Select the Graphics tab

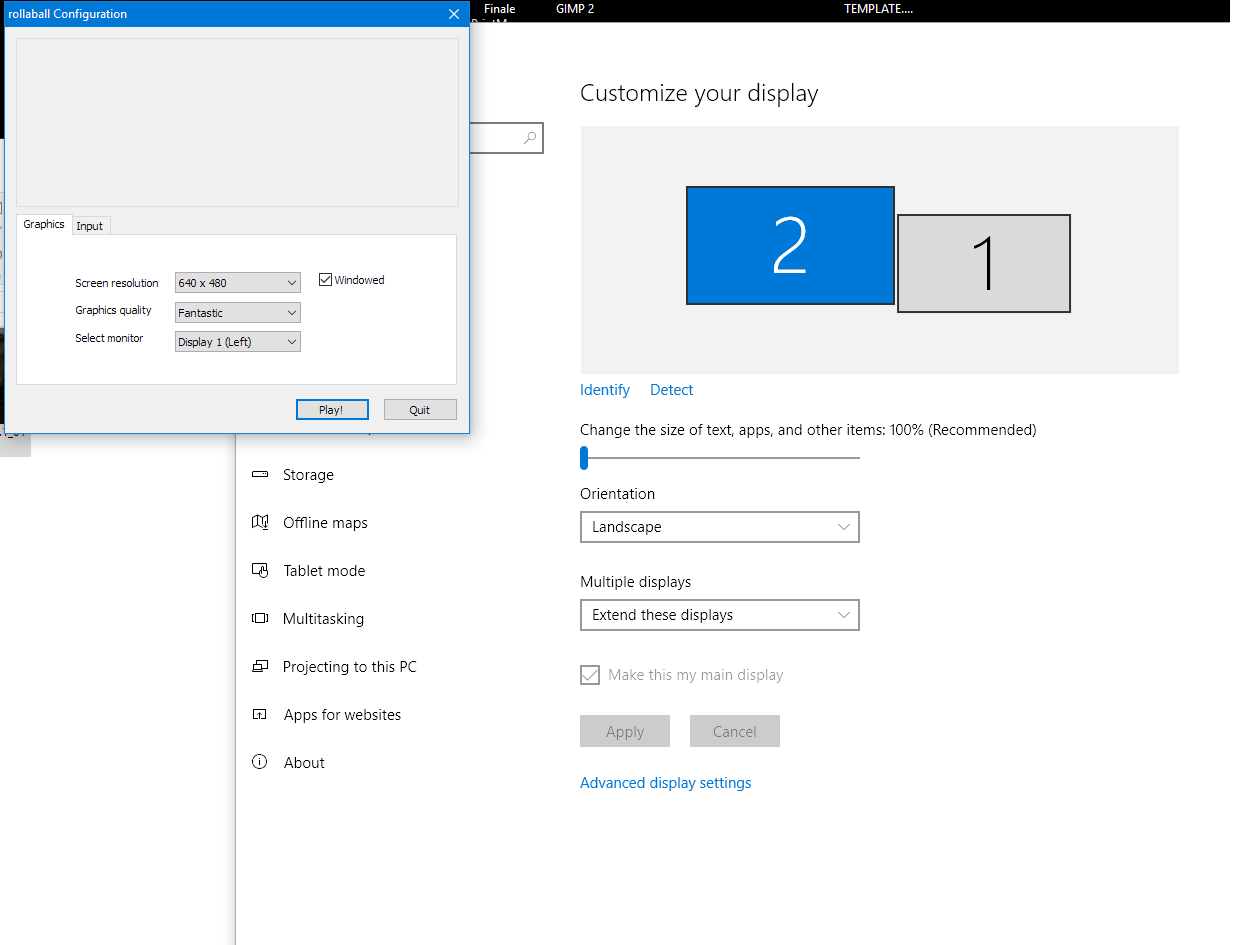point(43,225)
